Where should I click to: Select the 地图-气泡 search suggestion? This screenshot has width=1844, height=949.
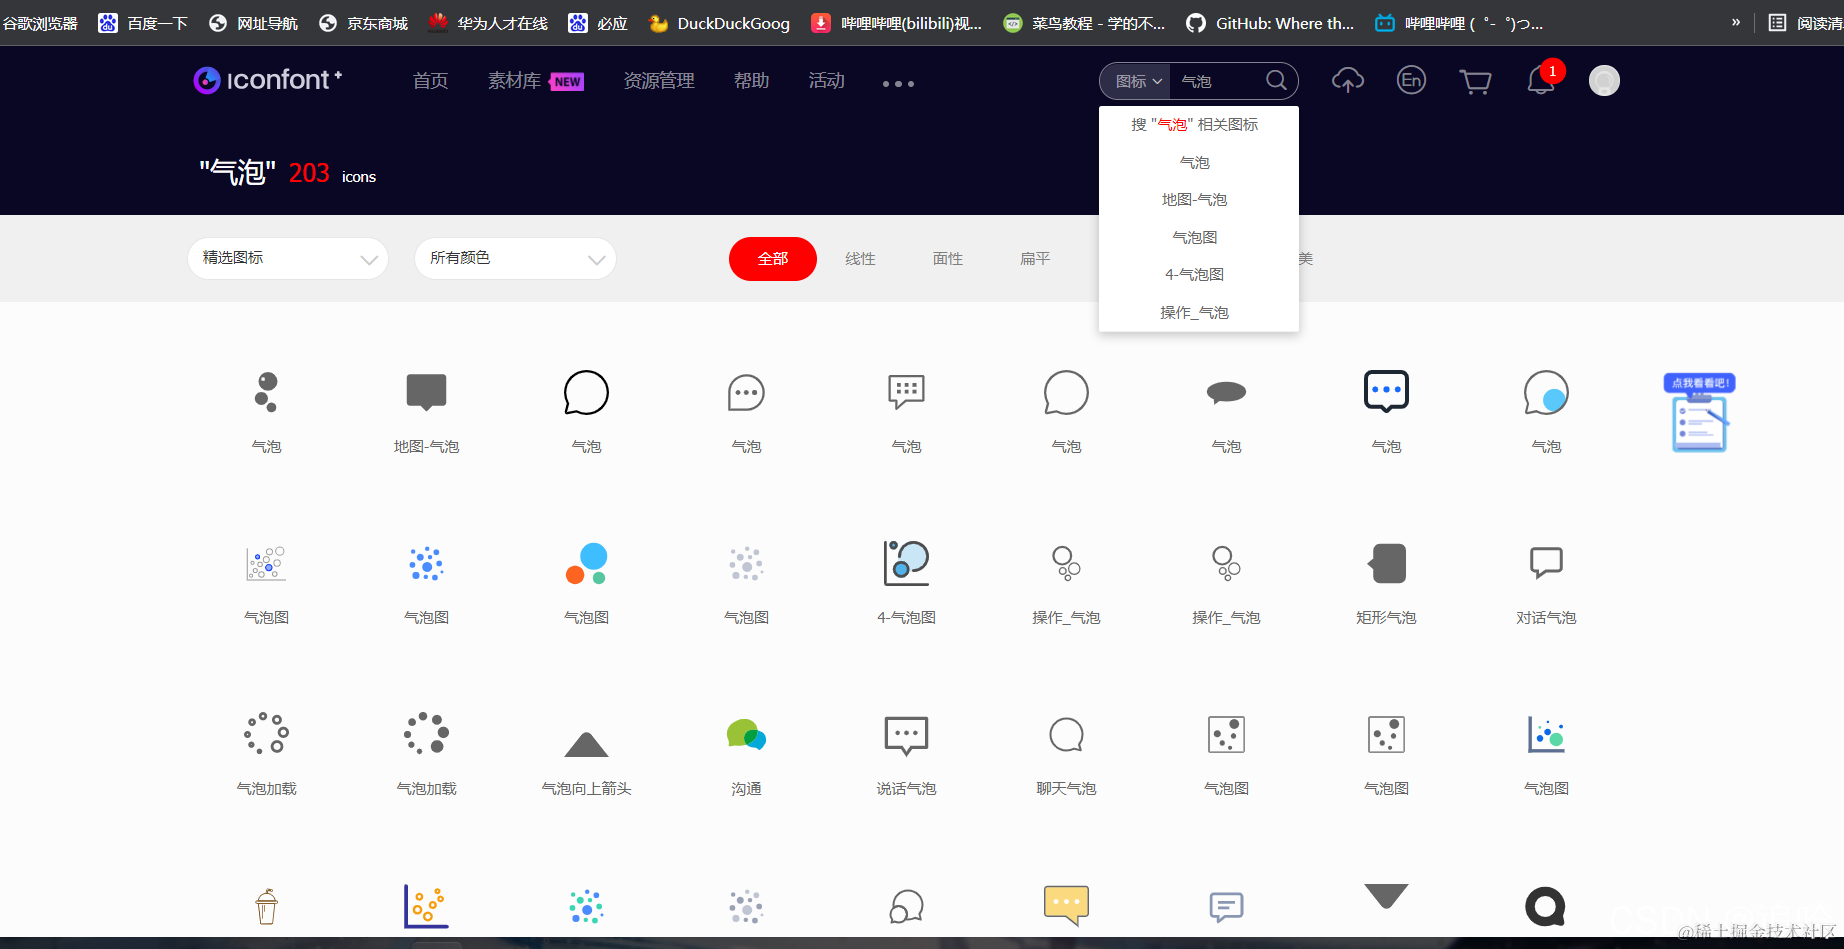[1194, 198]
